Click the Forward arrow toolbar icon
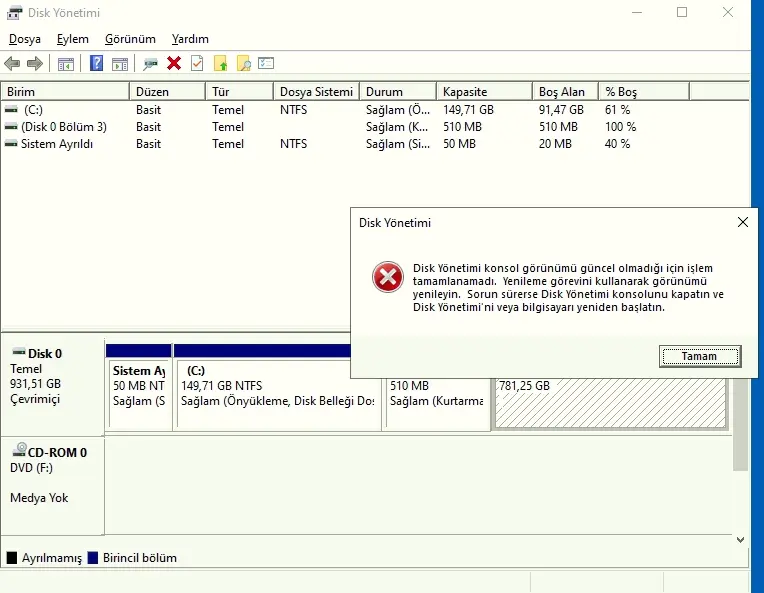The height and width of the screenshot is (593, 764). pyautogui.click(x=35, y=63)
